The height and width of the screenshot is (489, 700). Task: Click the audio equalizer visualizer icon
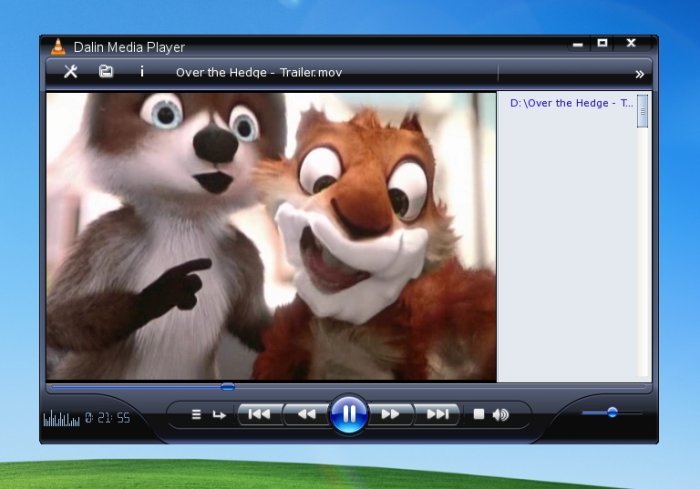[x=61, y=418]
